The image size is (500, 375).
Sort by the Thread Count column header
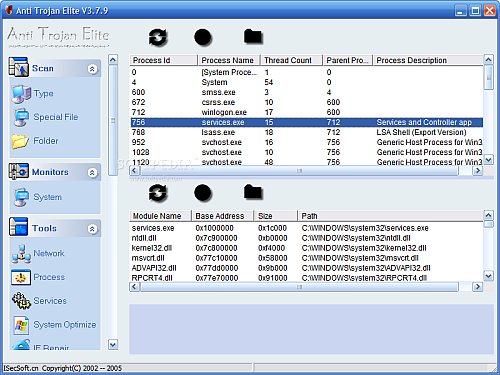click(x=292, y=60)
